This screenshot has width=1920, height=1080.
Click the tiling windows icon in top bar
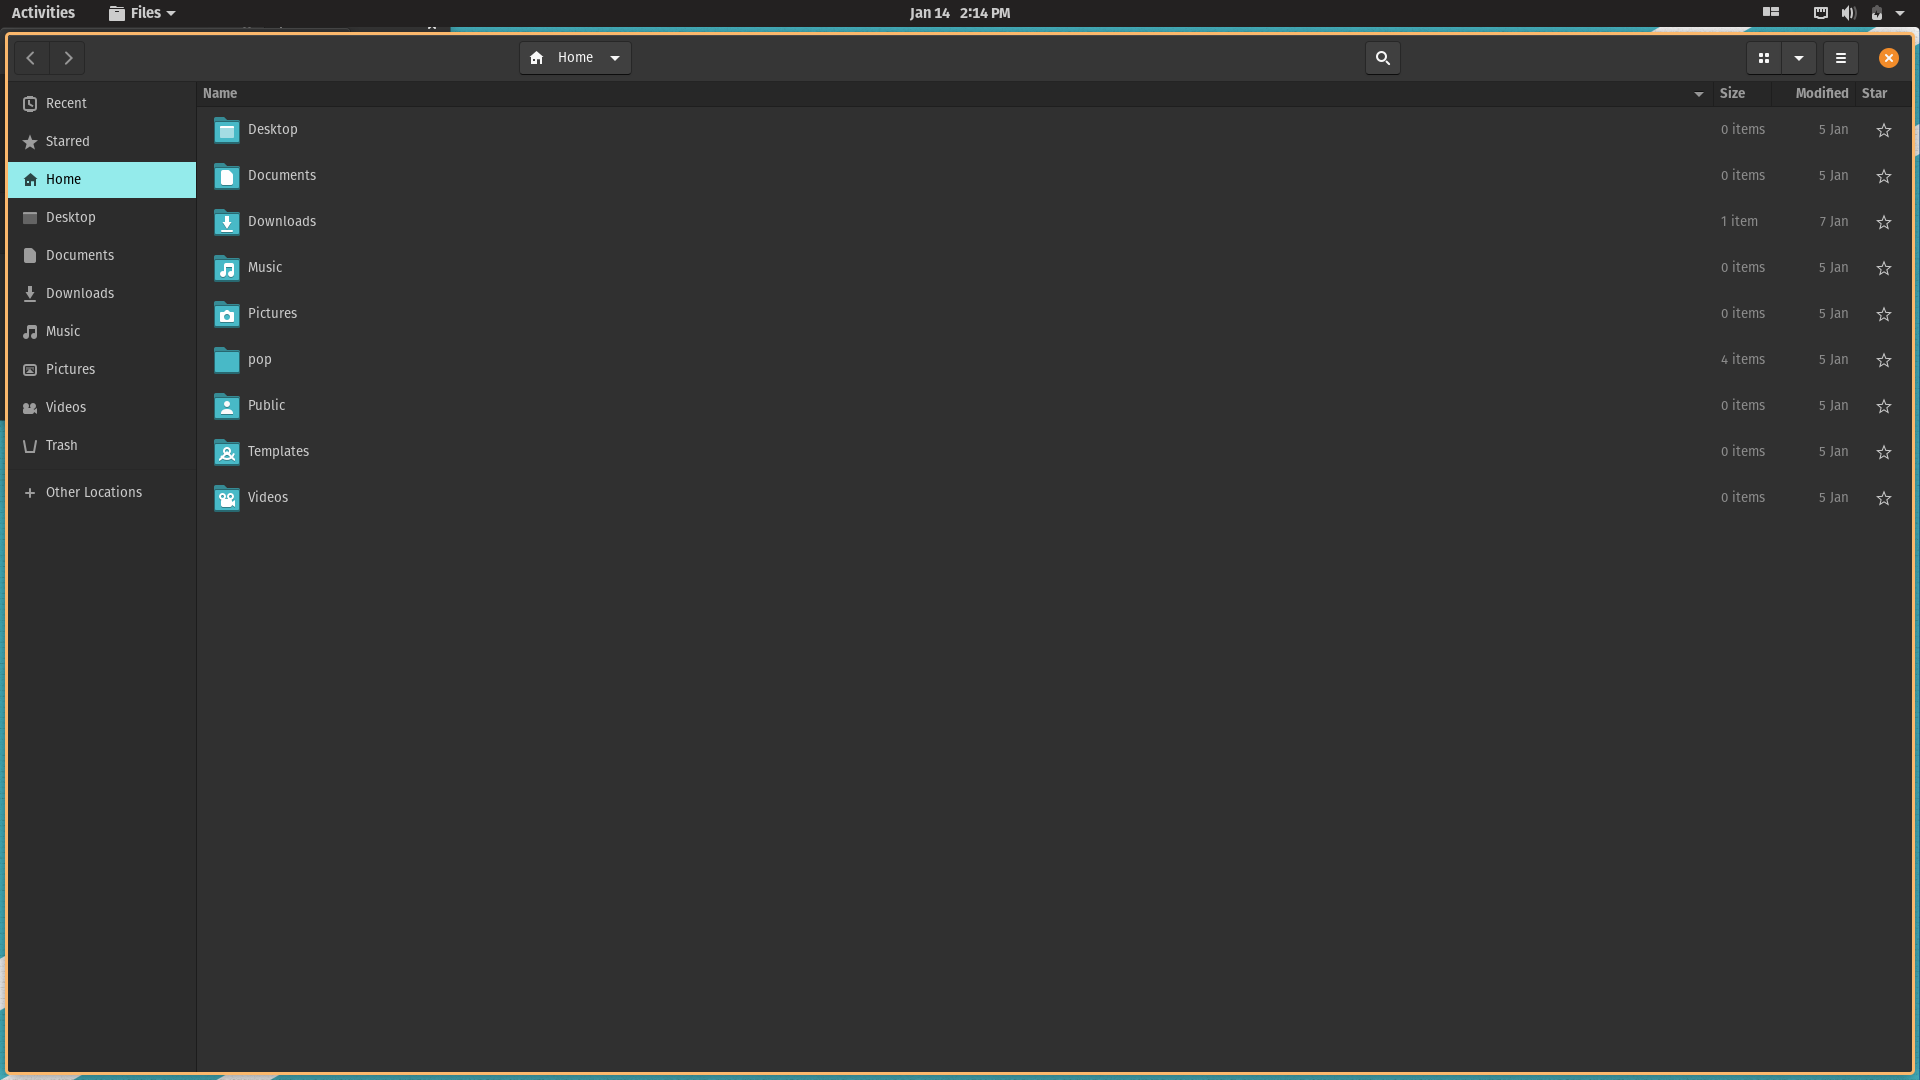point(1771,13)
